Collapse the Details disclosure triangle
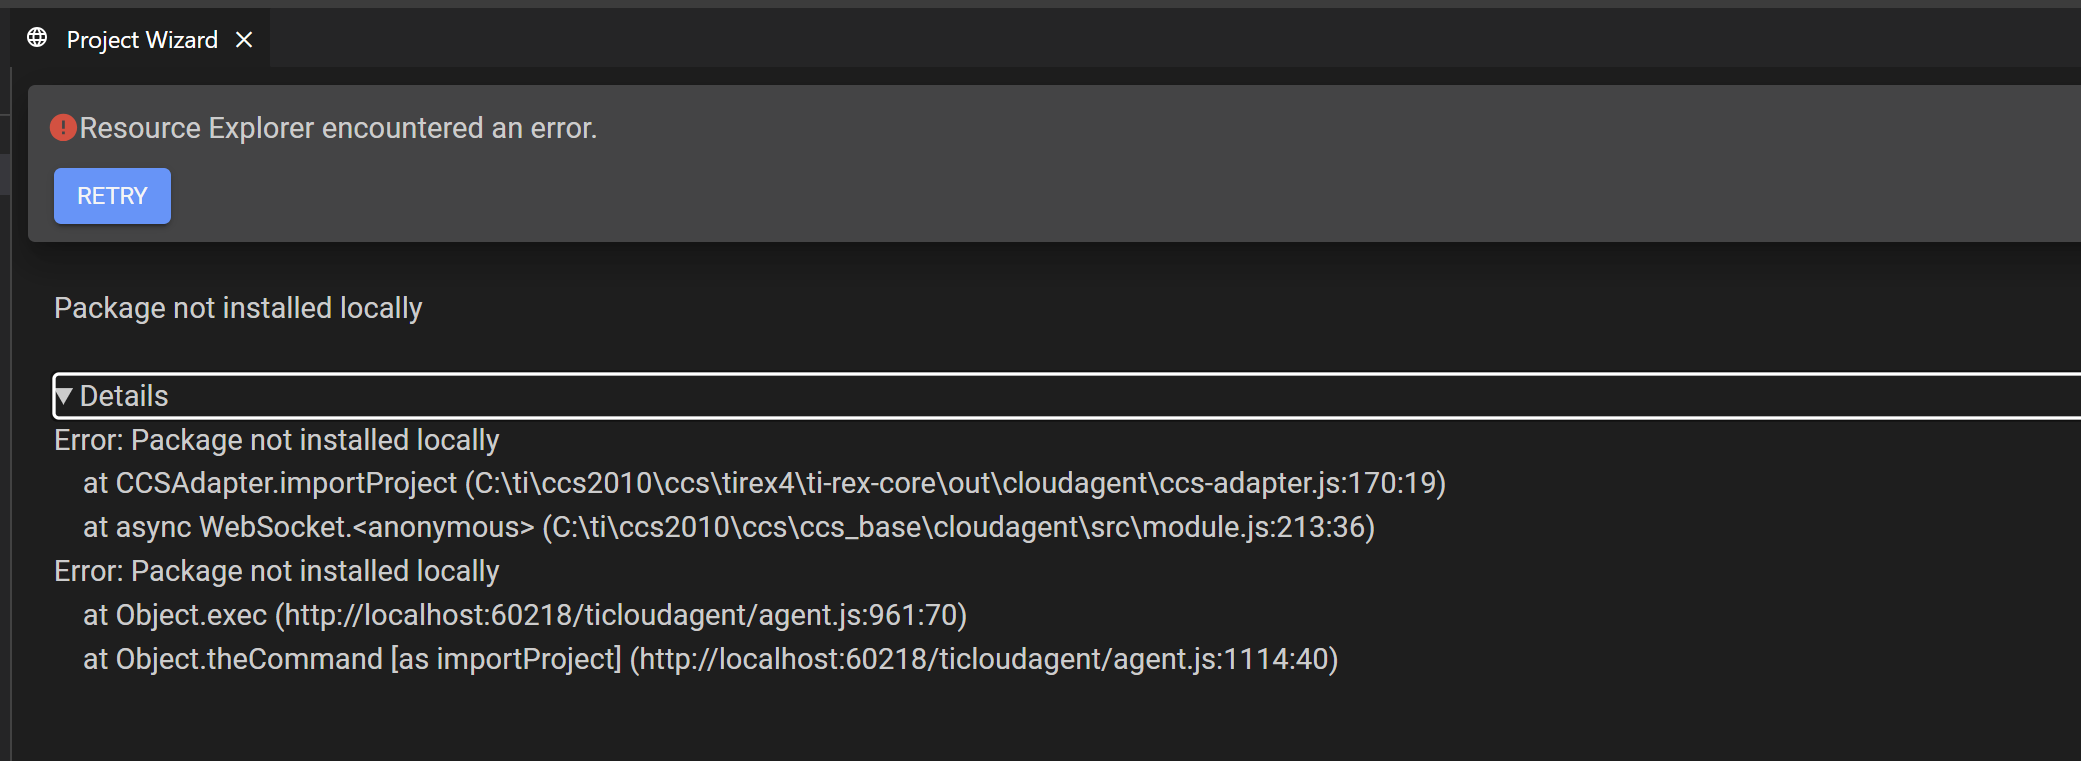Image resolution: width=2081 pixels, height=761 pixels. point(64,396)
